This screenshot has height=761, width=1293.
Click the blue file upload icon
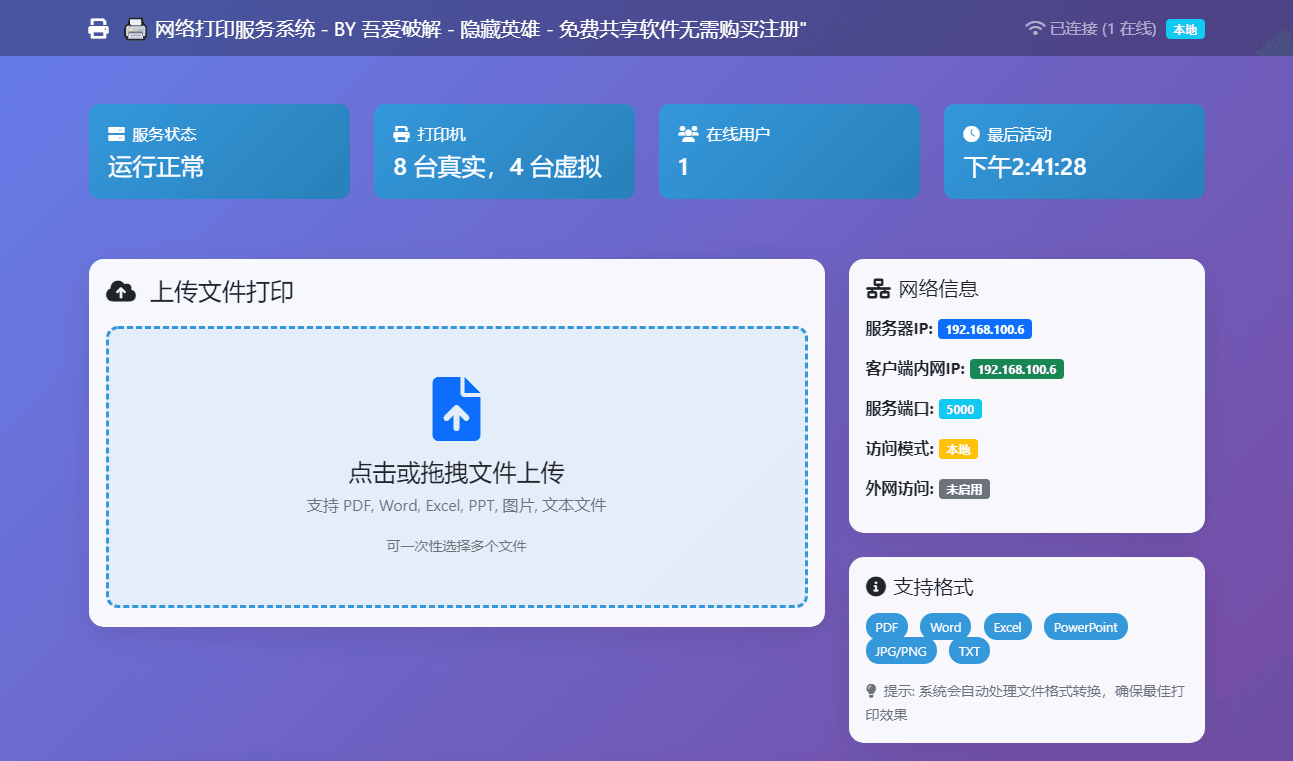456,408
